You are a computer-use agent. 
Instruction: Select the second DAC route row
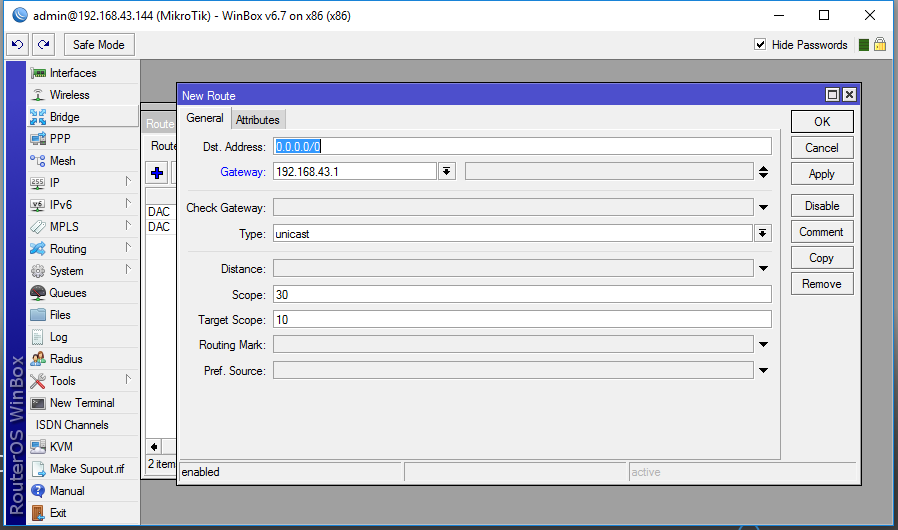coord(161,227)
